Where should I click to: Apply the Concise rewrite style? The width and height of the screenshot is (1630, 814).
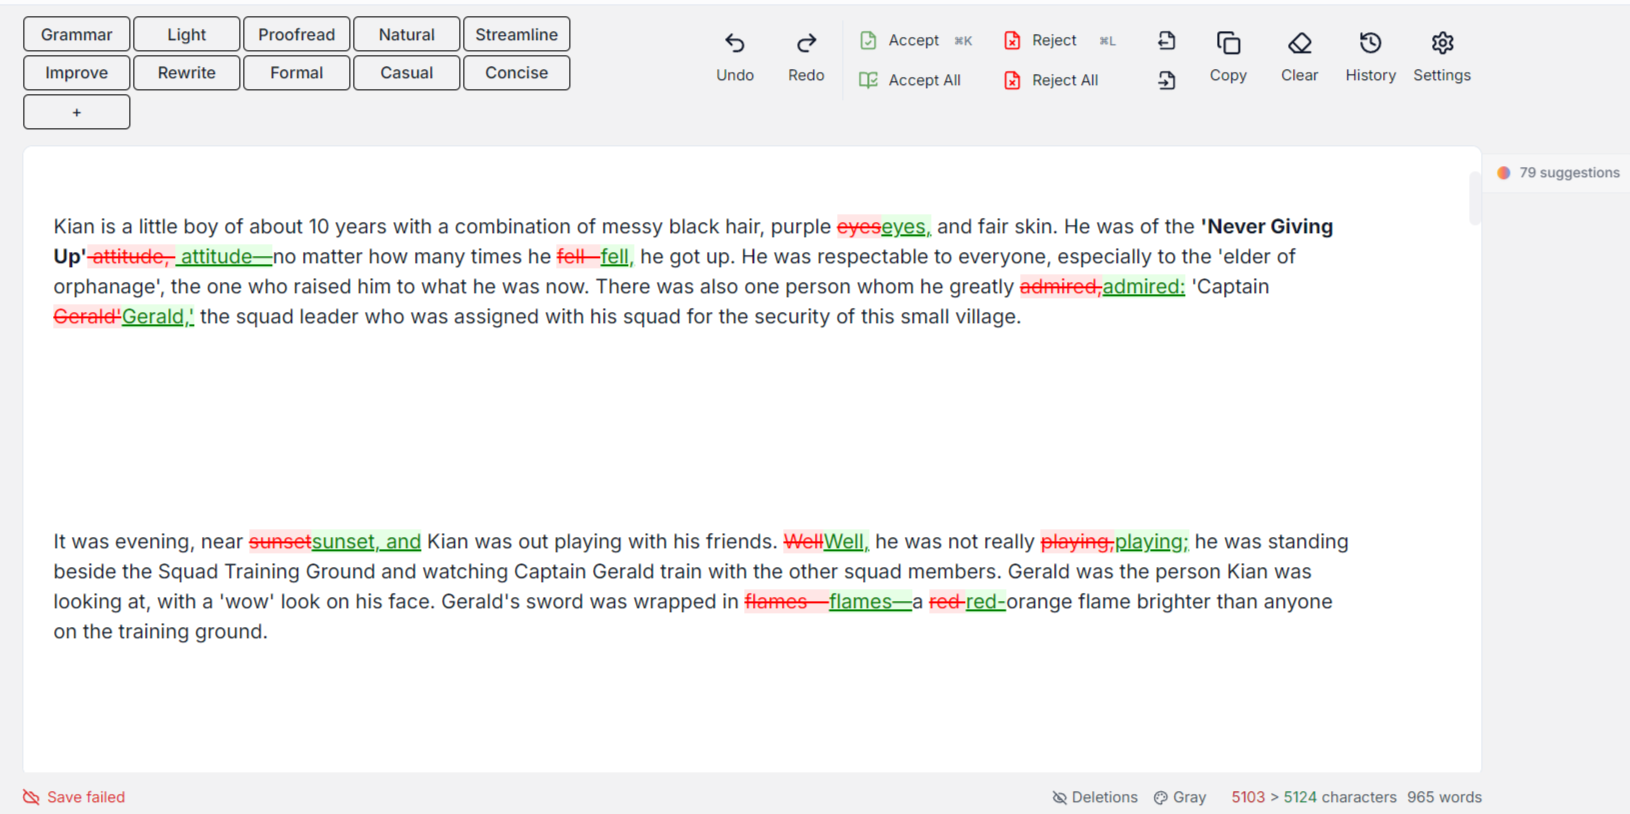(517, 73)
